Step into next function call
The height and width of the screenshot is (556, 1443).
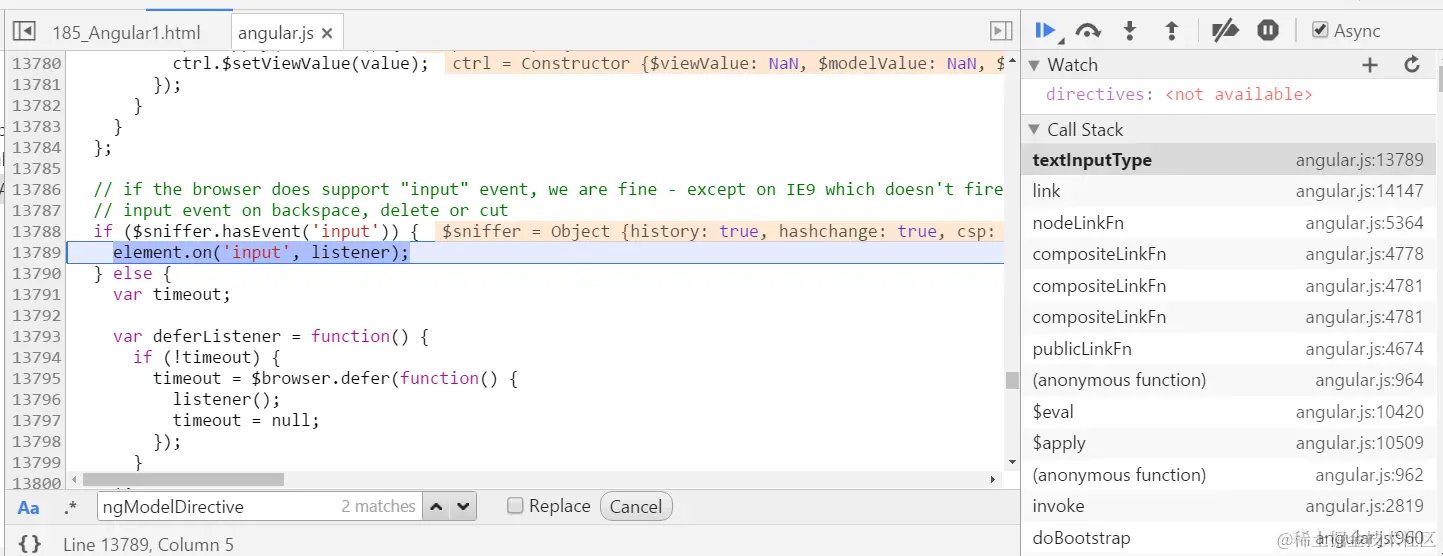point(1130,31)
